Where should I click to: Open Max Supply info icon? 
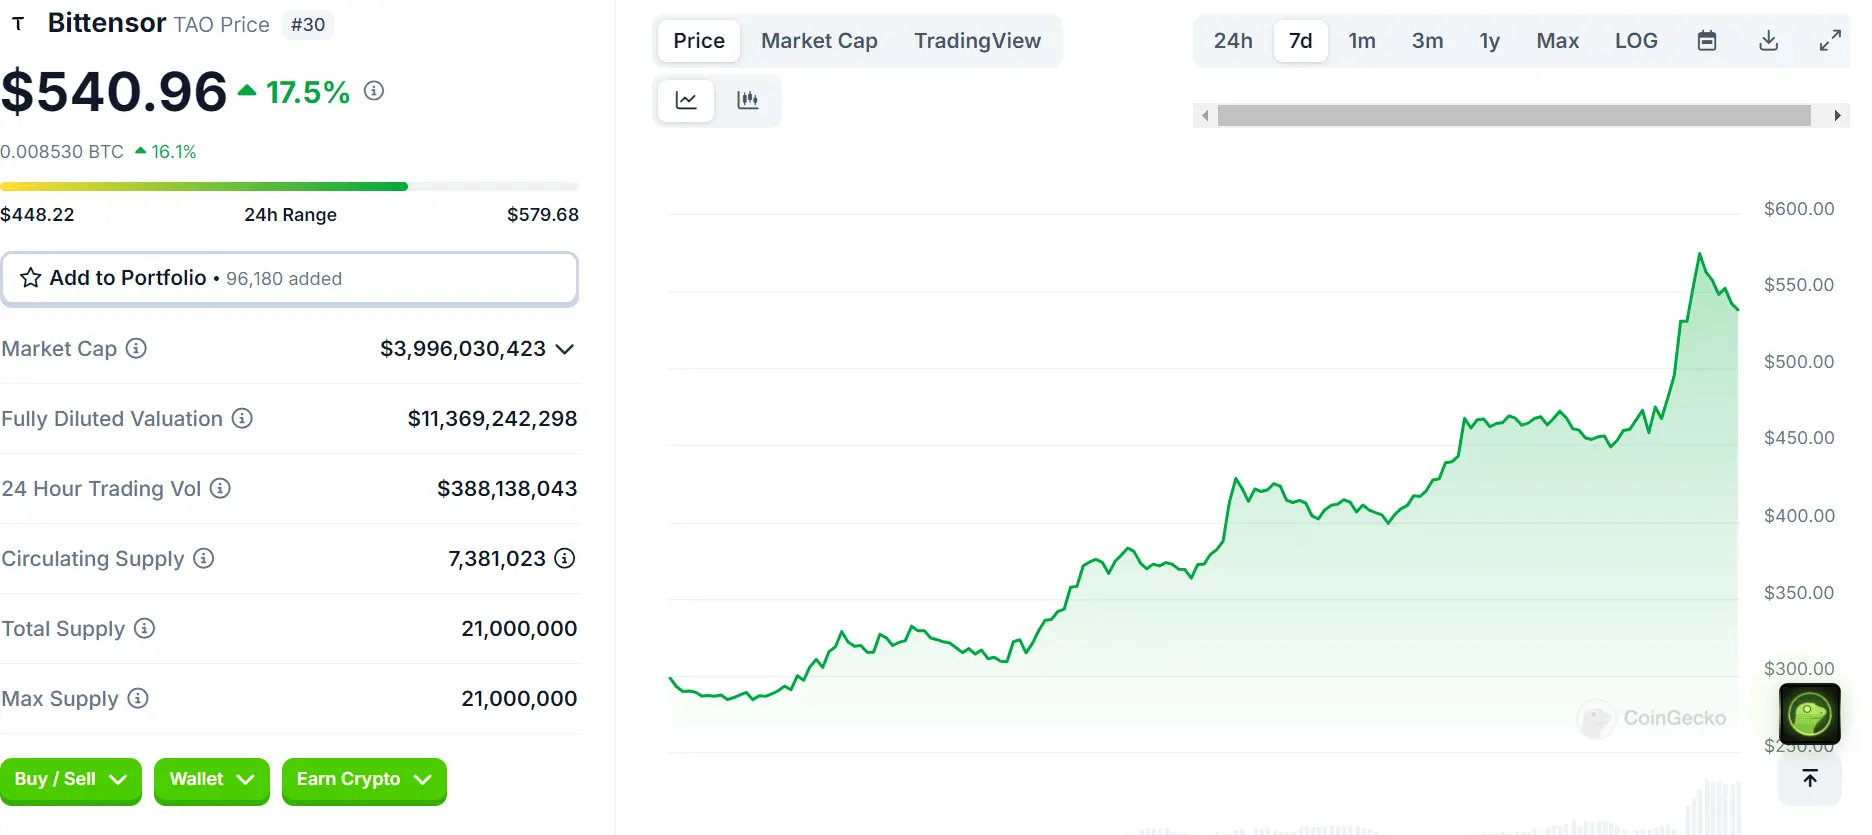138,698
